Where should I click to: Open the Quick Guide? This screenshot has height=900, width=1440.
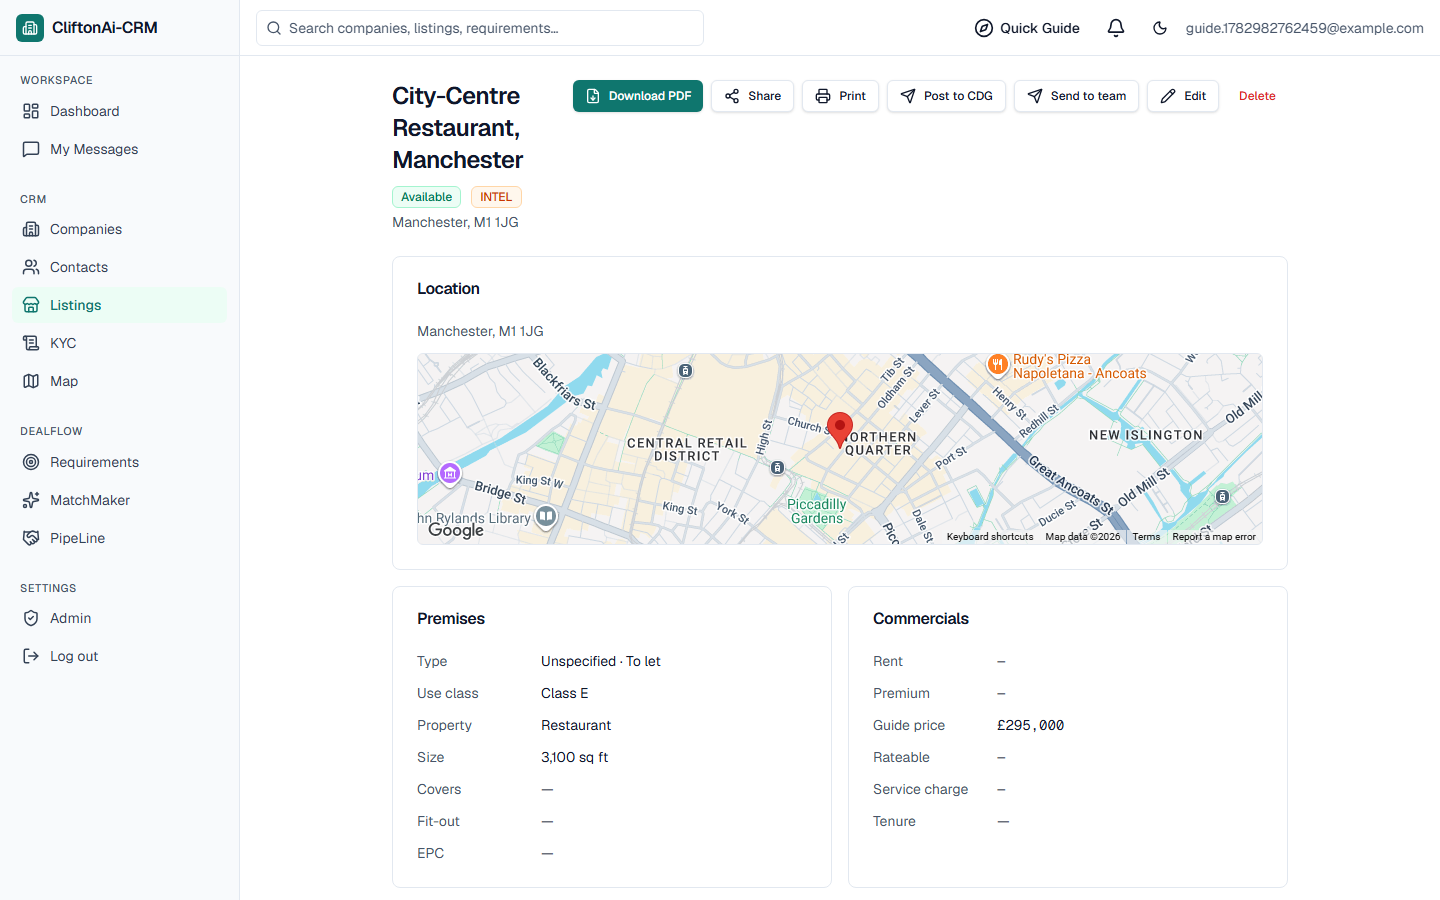click(1027, 28)
